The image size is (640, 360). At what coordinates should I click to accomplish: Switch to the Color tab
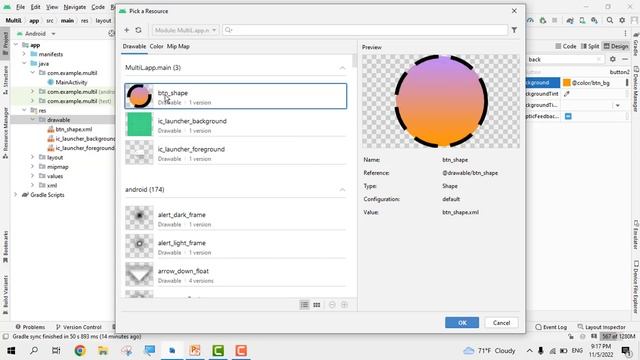(x=156, y=47)
